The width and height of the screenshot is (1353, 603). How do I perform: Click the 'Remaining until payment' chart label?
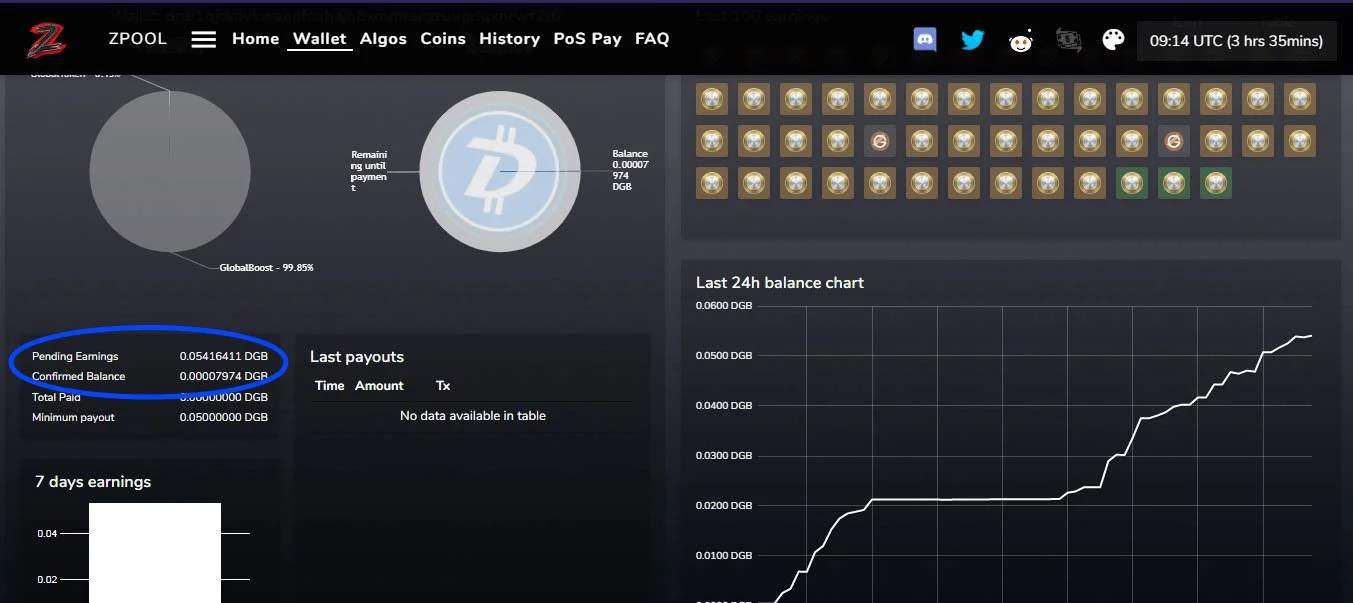click(x=369, y=171)
